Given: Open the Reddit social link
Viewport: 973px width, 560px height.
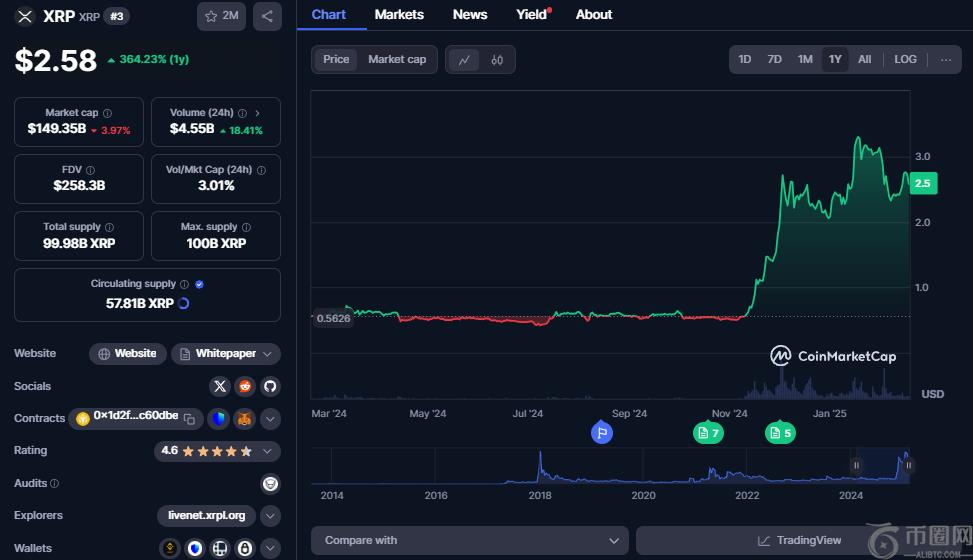Looking at the screenshot, I should coord(245,386).
